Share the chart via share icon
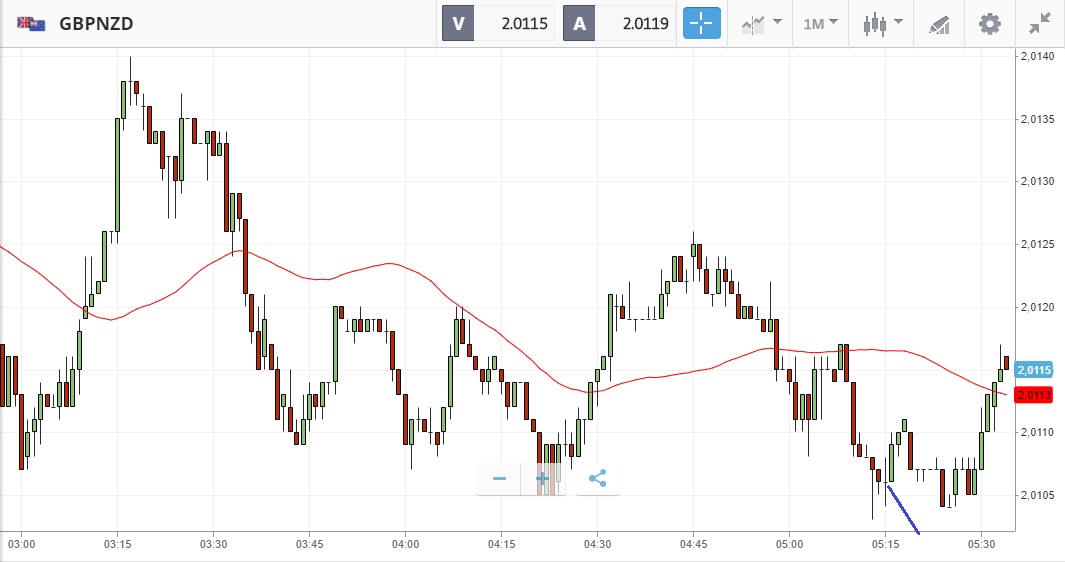This screenshot has height=562, width=1065. [x=597, y=479]
